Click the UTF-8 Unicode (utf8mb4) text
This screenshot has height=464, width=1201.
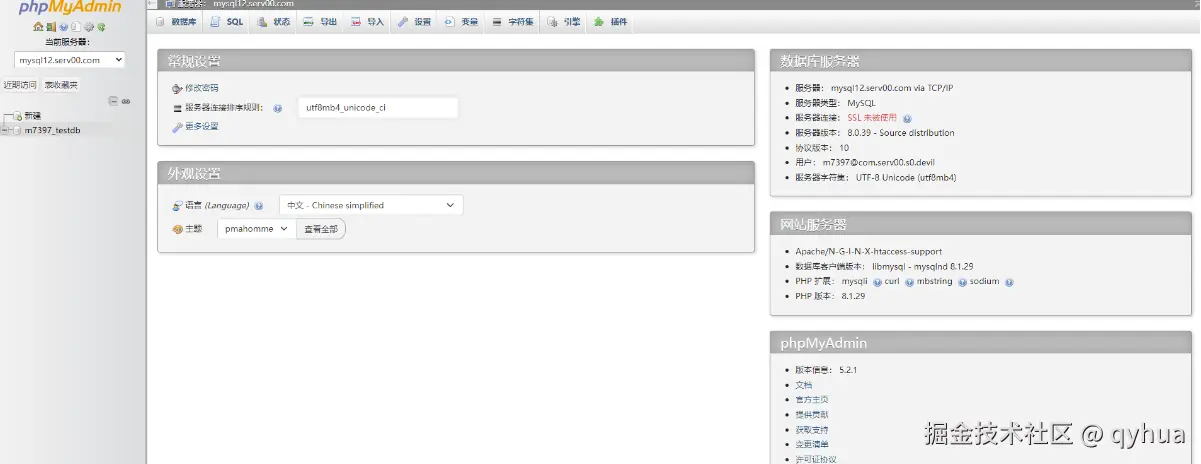click(905, 177)
